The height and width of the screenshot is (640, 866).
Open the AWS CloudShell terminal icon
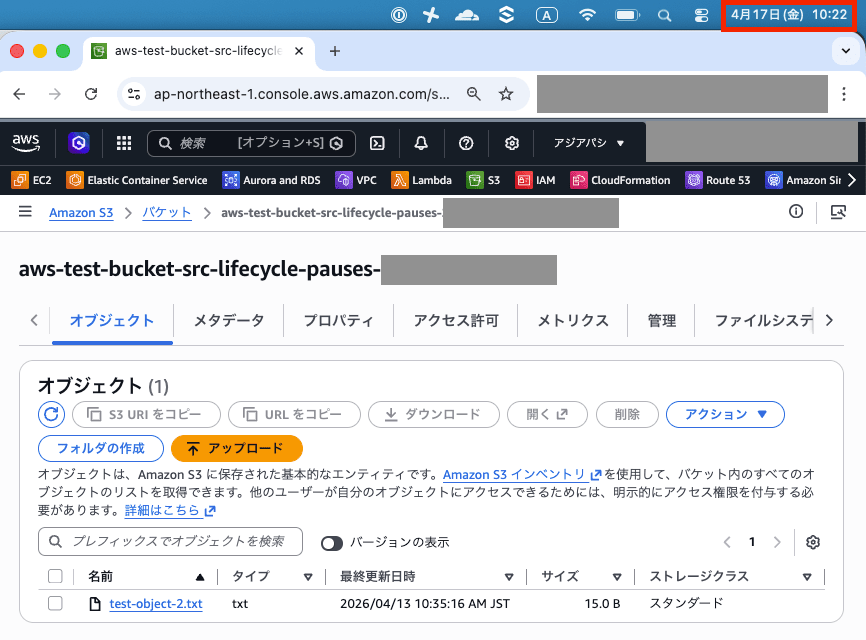377,143
